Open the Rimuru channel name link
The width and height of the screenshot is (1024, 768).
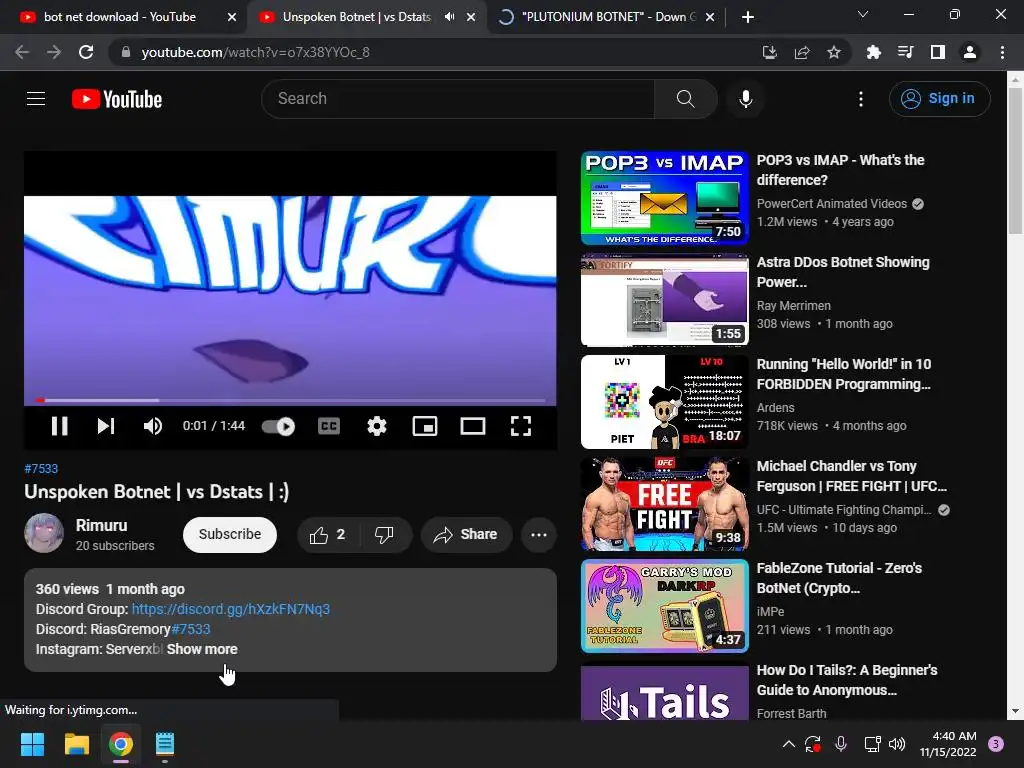(x=101, y=525)
